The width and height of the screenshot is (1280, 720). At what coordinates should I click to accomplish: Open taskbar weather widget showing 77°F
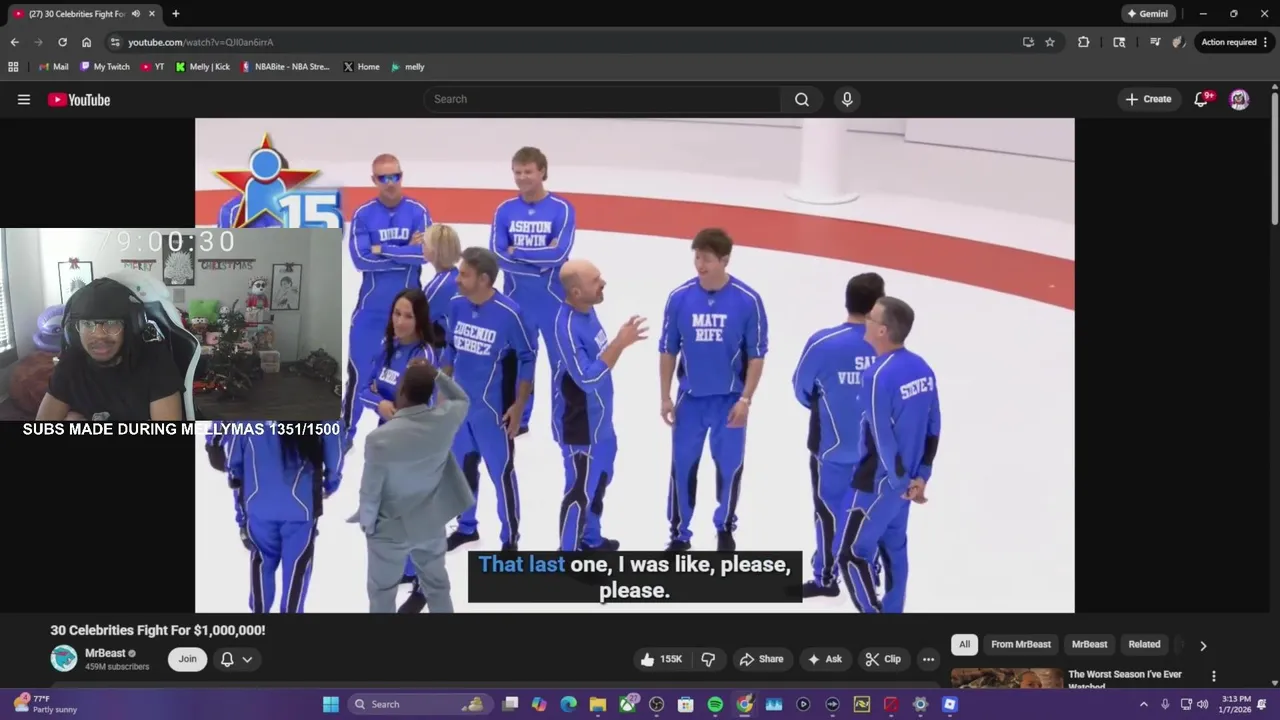[45, 704]
